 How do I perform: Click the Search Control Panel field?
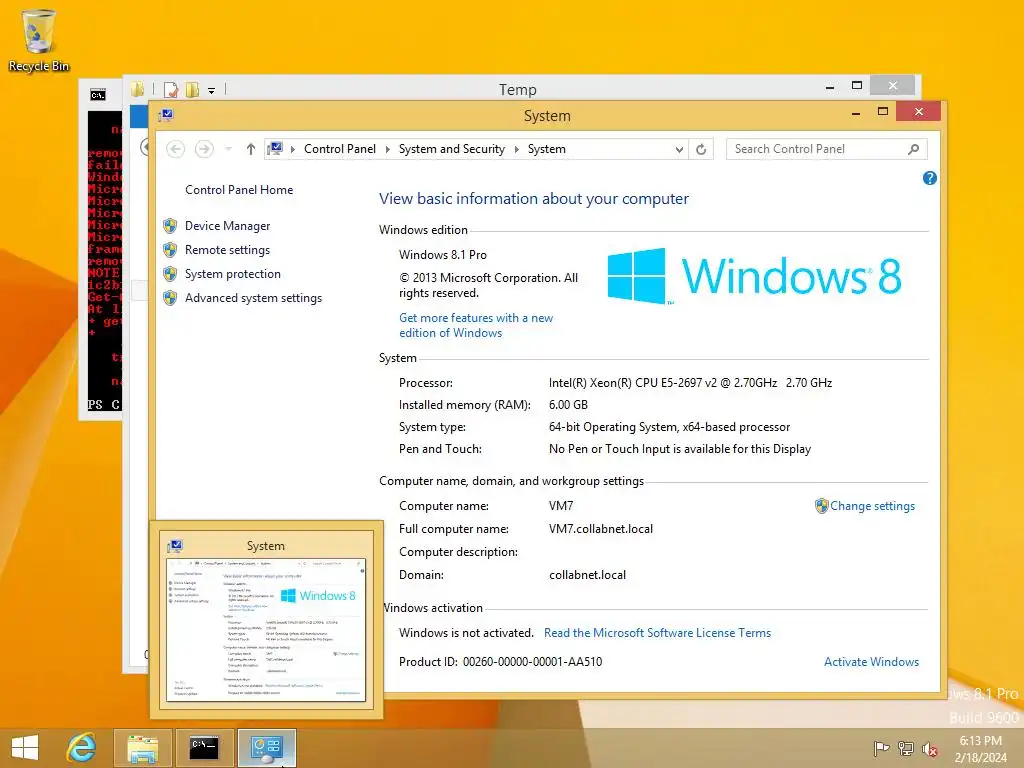click(x=826, y=149)
